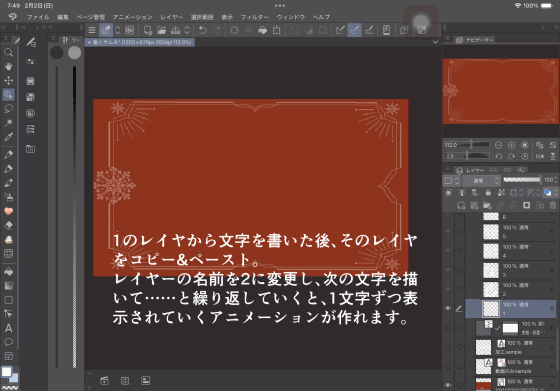
Task: Open the アニメーション menu
Action: click(132, 17)
